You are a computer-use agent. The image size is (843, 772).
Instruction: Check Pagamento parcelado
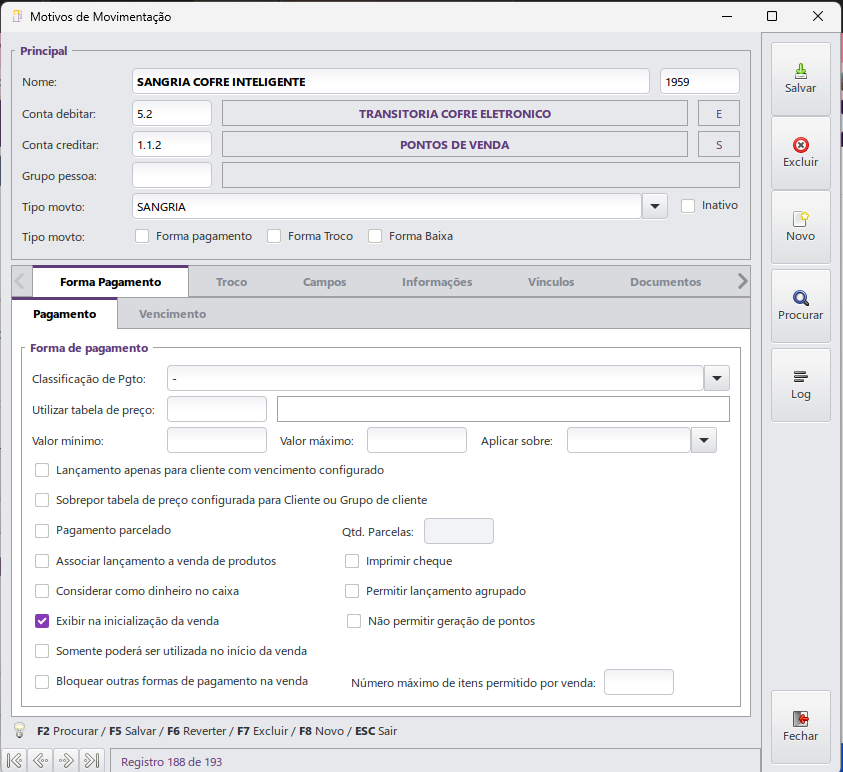click(42, 531)
